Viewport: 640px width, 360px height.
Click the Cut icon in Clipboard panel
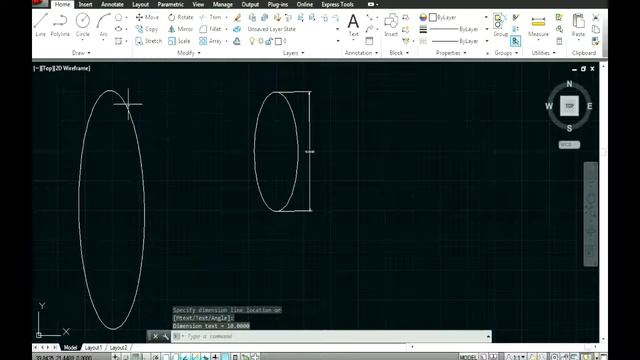[596, 17]
